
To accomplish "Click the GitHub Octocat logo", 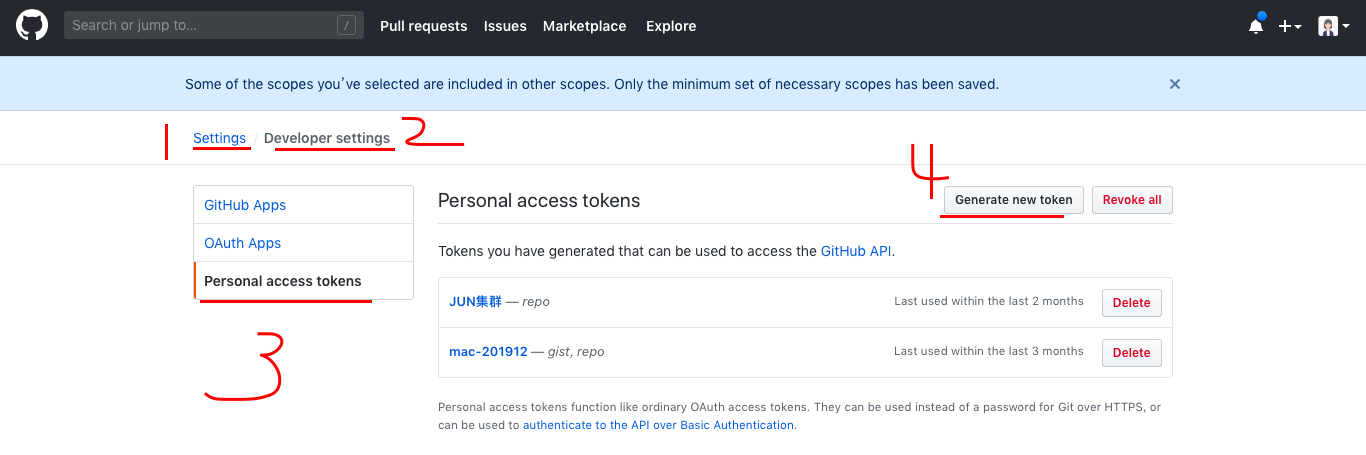I will click(x=32, y=26).
